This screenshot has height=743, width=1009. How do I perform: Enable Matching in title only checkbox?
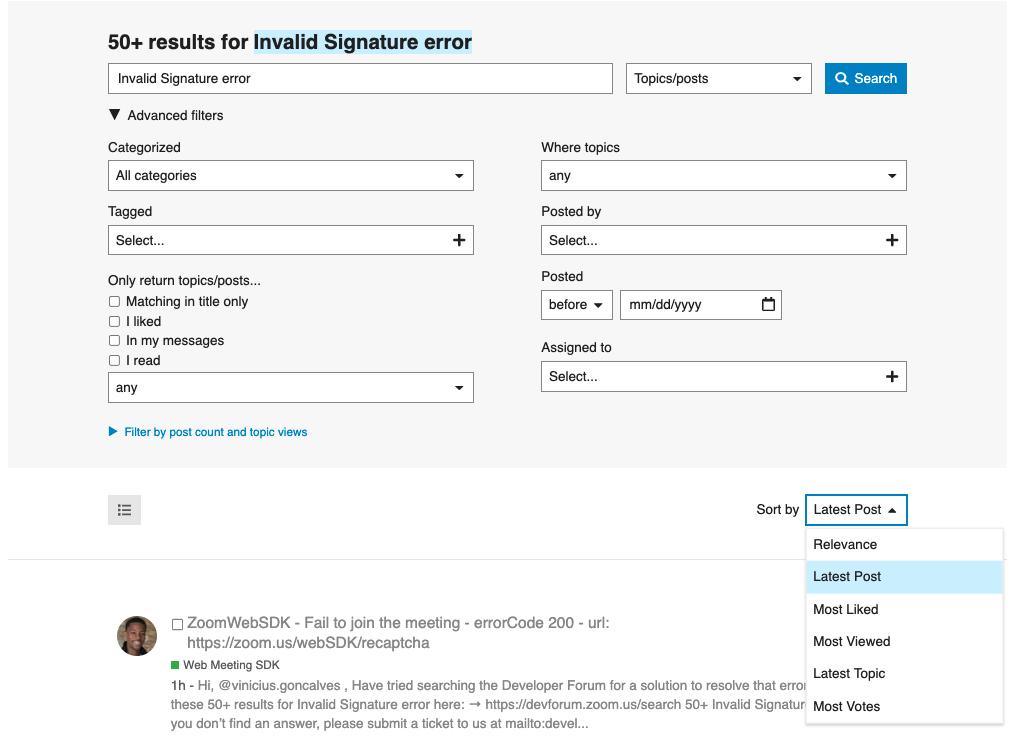coord(114,302)
